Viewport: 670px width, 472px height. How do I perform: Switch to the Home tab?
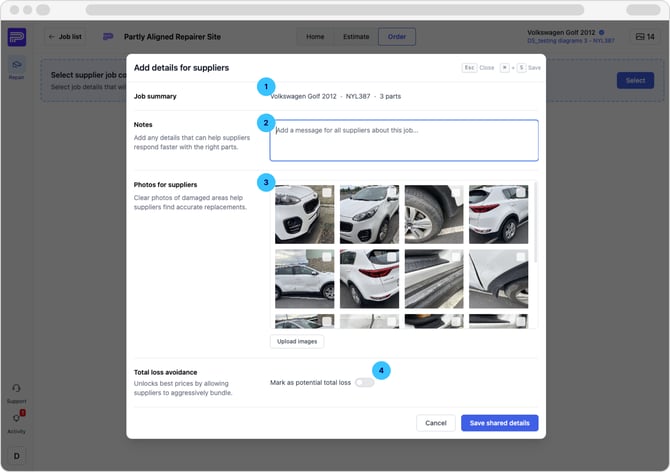(315, 37)
